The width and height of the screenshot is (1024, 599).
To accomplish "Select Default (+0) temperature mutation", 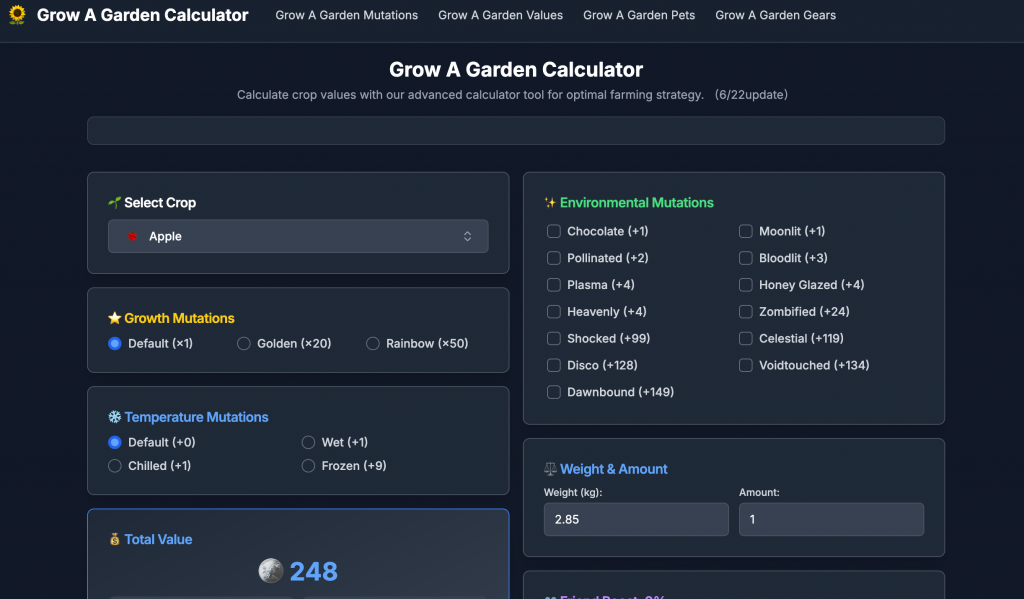I will pyautogui.click(x=115, y=442).
